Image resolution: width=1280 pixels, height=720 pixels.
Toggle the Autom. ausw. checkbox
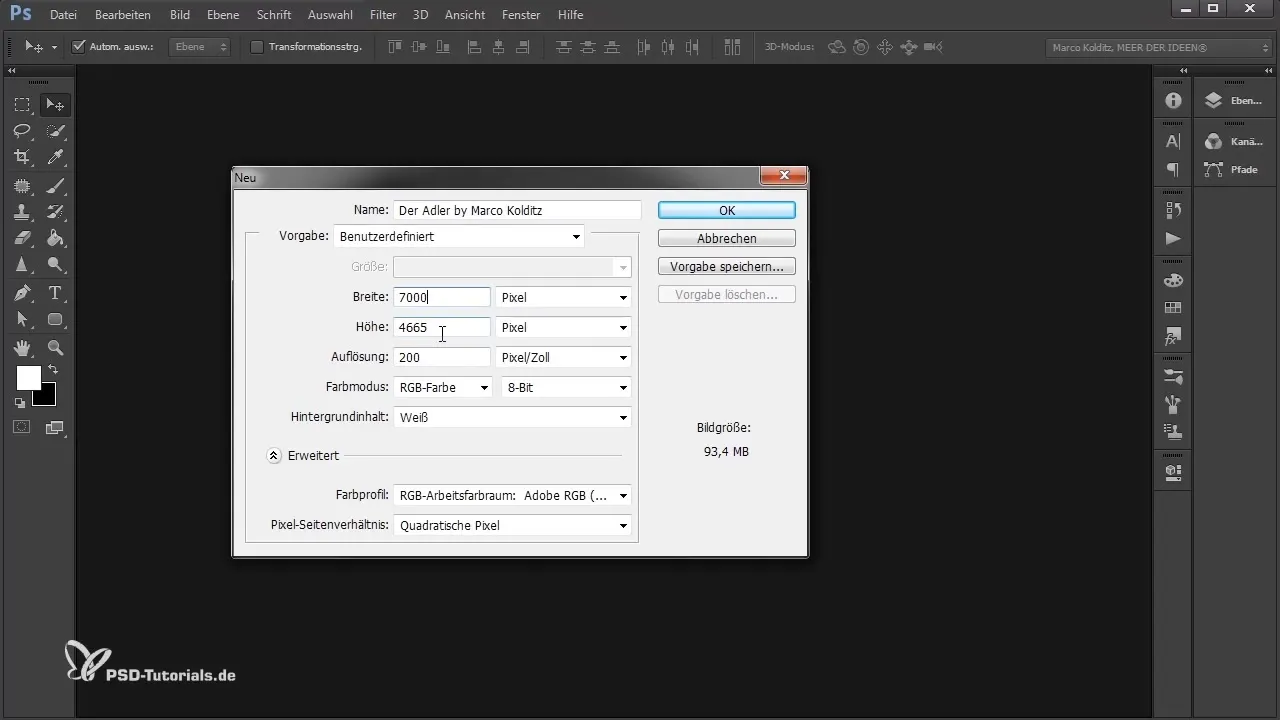[80, 47]
